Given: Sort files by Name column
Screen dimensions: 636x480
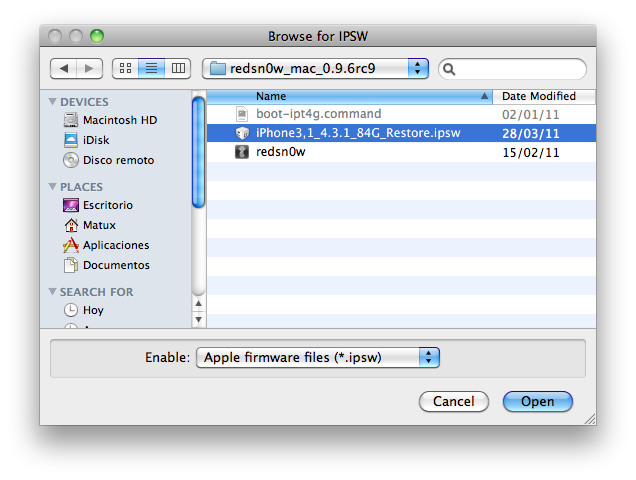Looking at the screenshot, I should (349, 97).
